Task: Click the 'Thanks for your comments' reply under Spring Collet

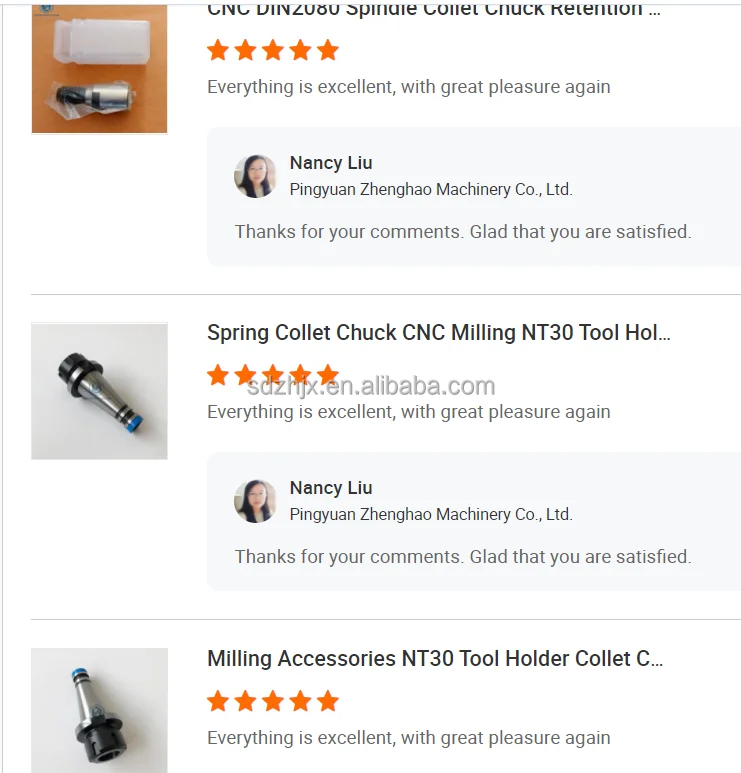Action: pos(463,557)
